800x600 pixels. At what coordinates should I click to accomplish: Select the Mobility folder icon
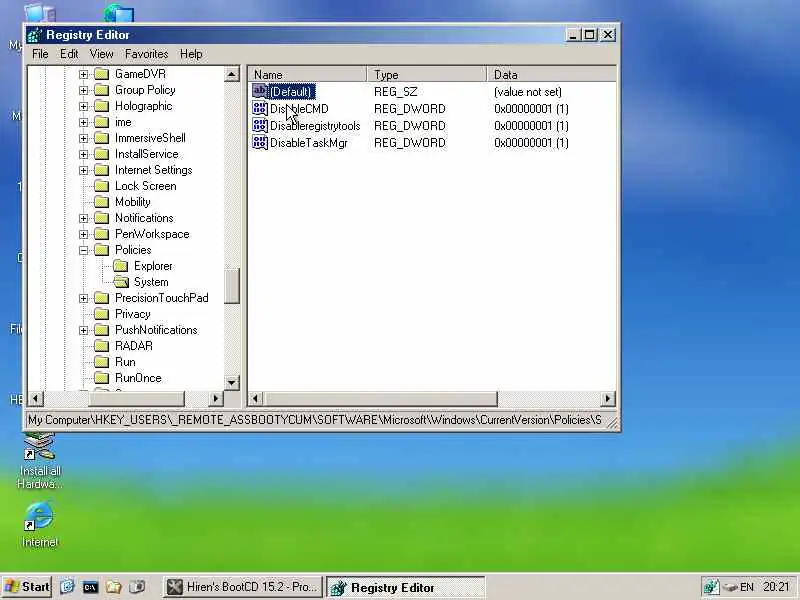tap(102, 202)
